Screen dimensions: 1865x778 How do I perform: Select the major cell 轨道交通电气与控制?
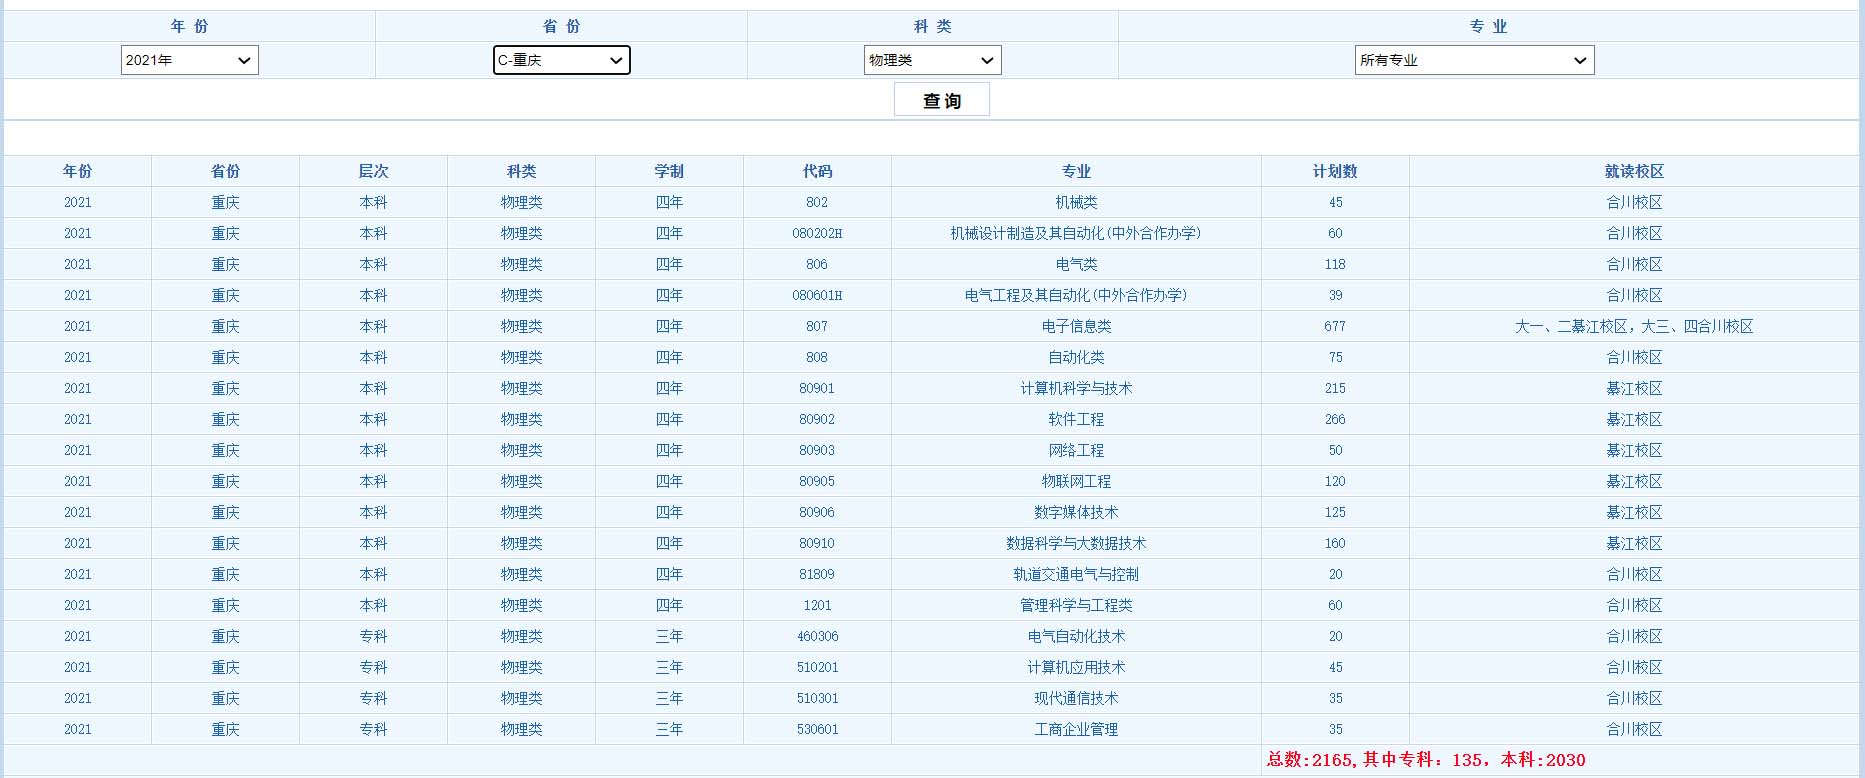click(1077, 574)
